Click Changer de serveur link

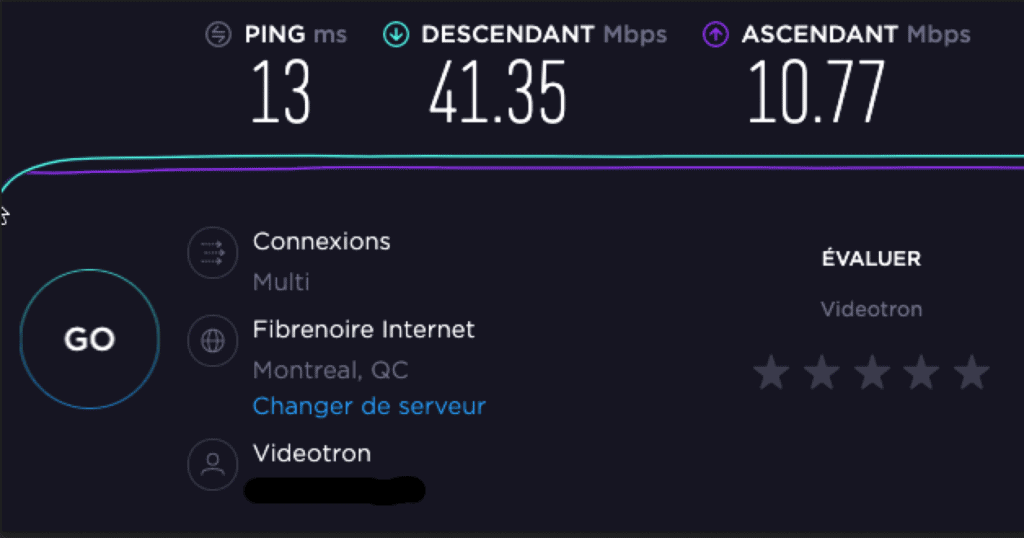[x=369, y=406]
